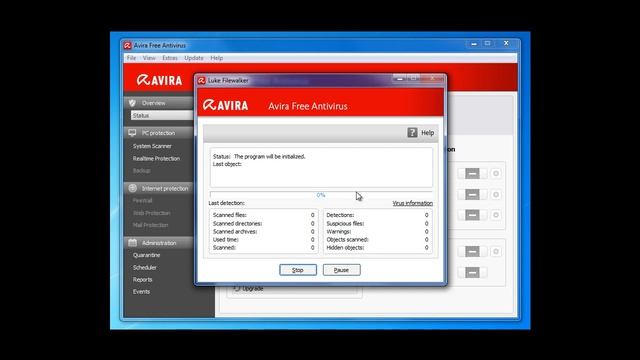
Task: Click the Overview shield icon in the sidebar
Action: point(132,103)
